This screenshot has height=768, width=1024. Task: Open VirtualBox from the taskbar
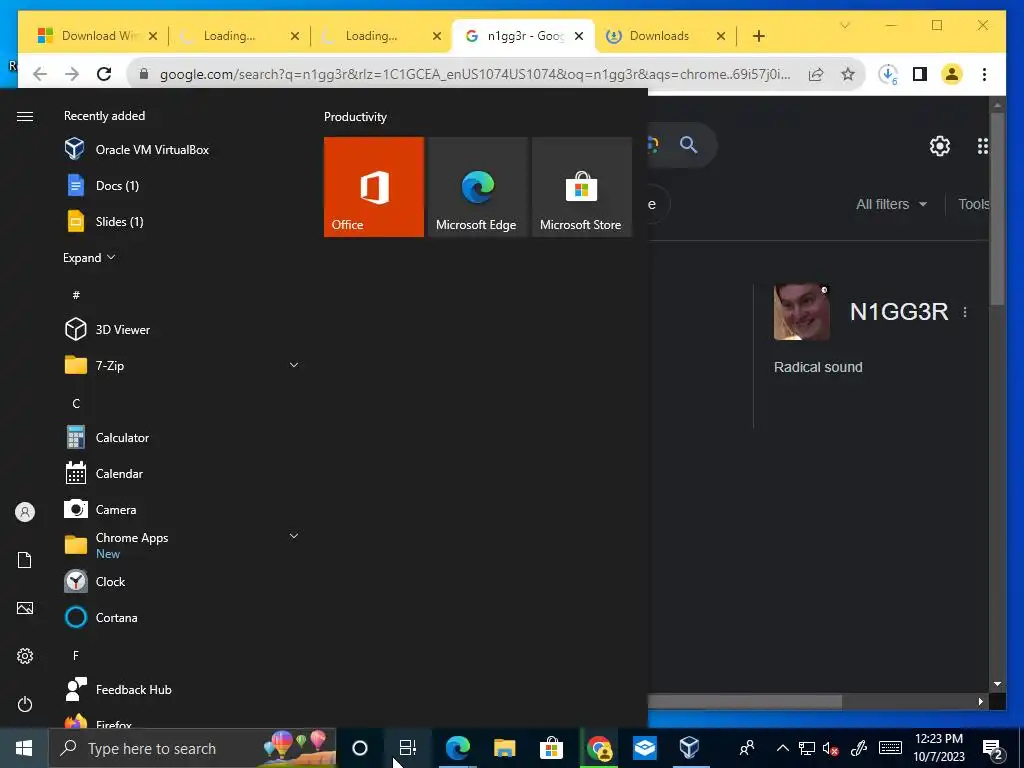pyautogui.click(x=690, y=748)
